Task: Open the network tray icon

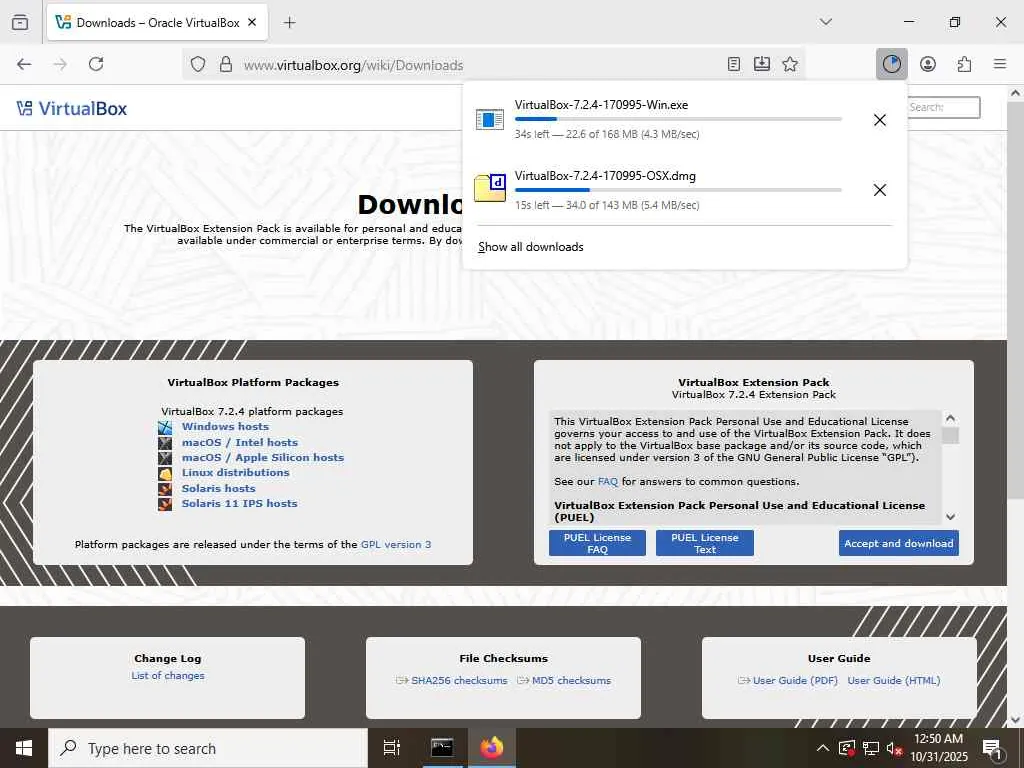Action: [x=871, y=748]
